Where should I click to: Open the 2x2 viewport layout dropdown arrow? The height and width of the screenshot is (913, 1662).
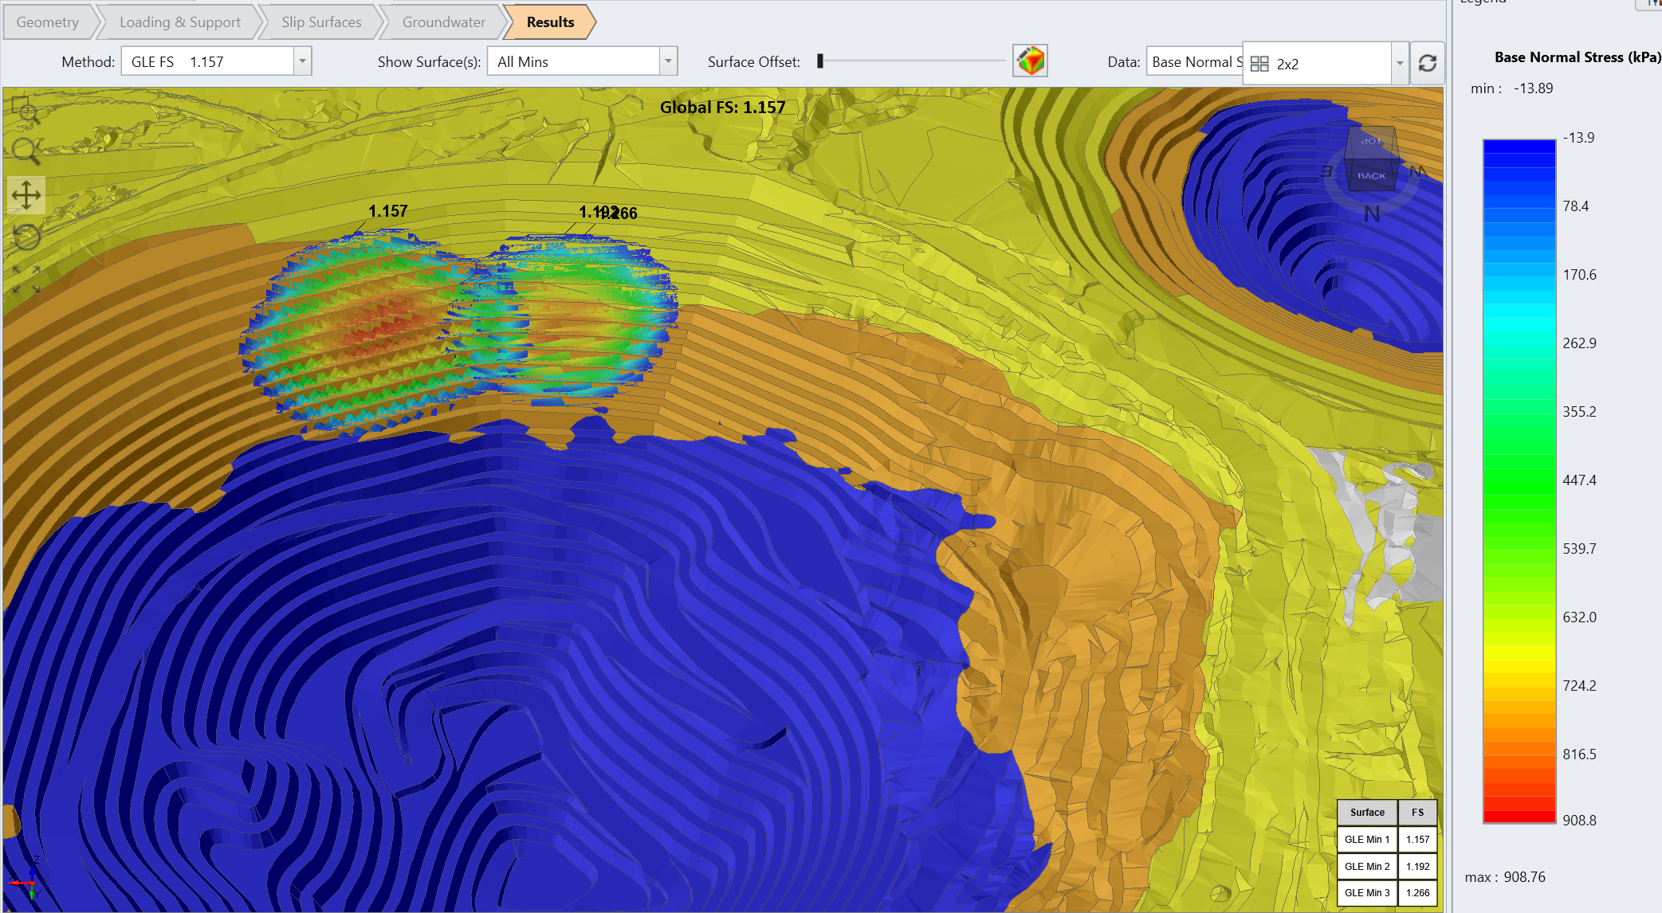point(1399,64)
